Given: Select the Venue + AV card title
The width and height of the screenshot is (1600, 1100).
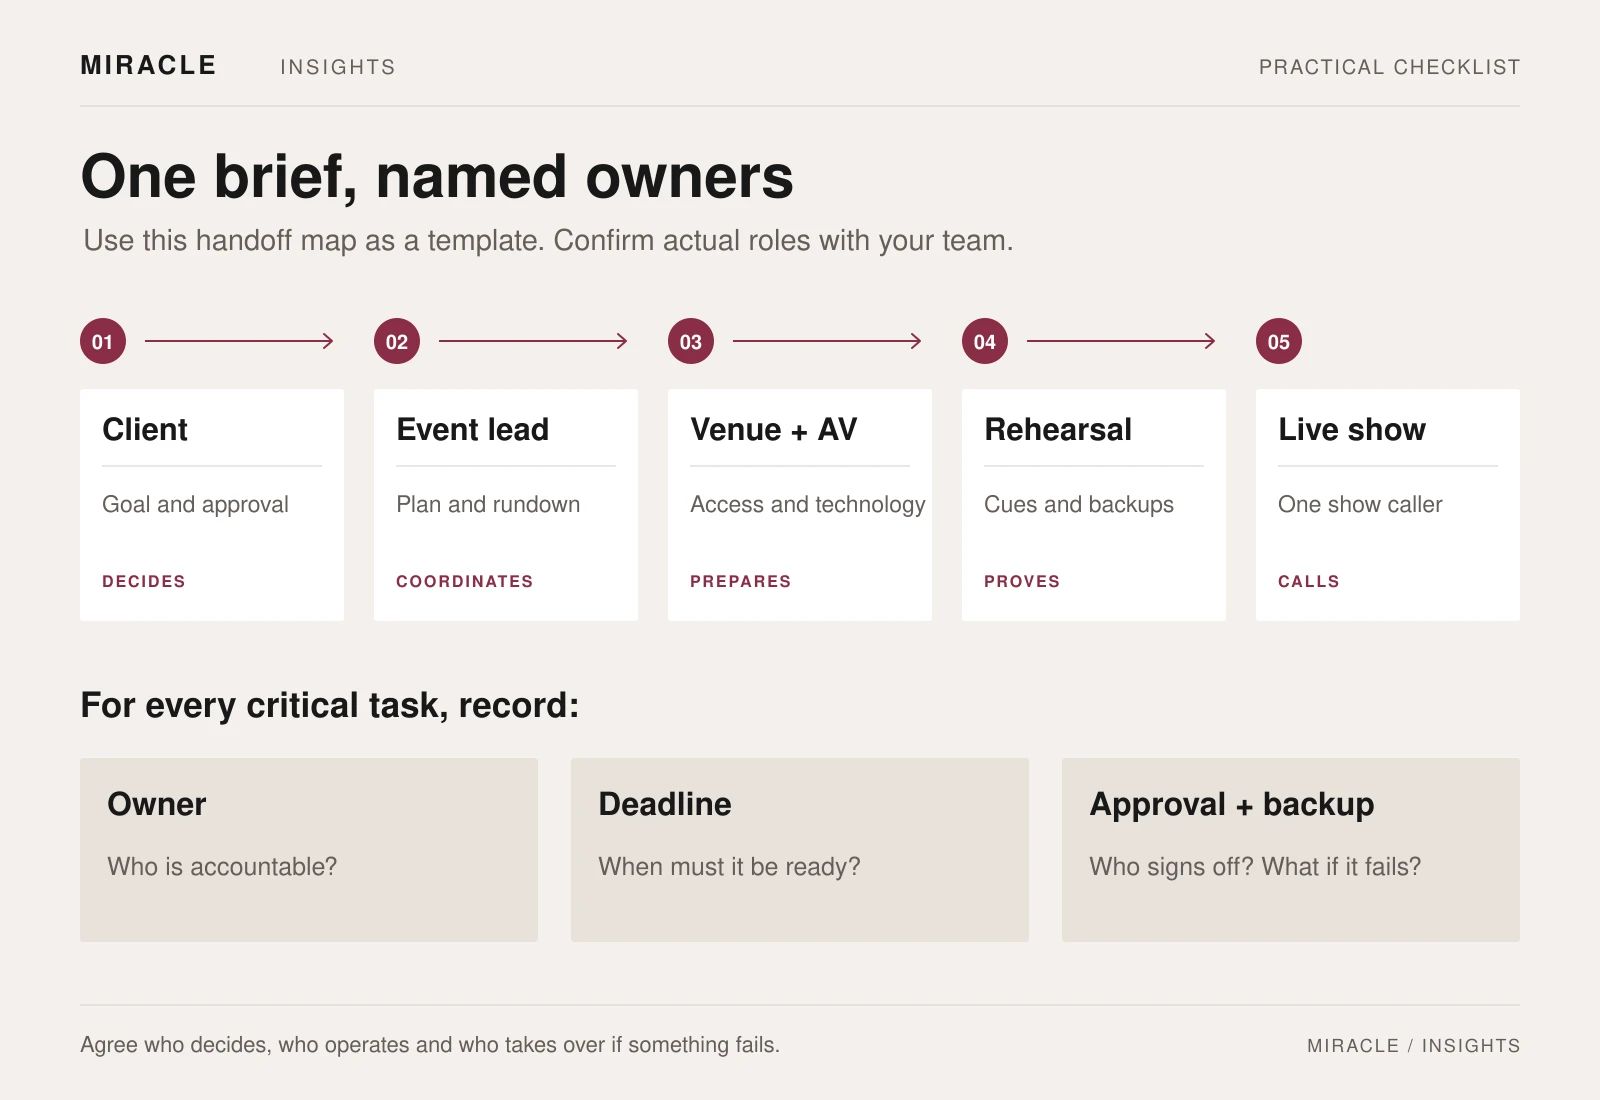Looking at the screenshot, I should tap(774, 430).
